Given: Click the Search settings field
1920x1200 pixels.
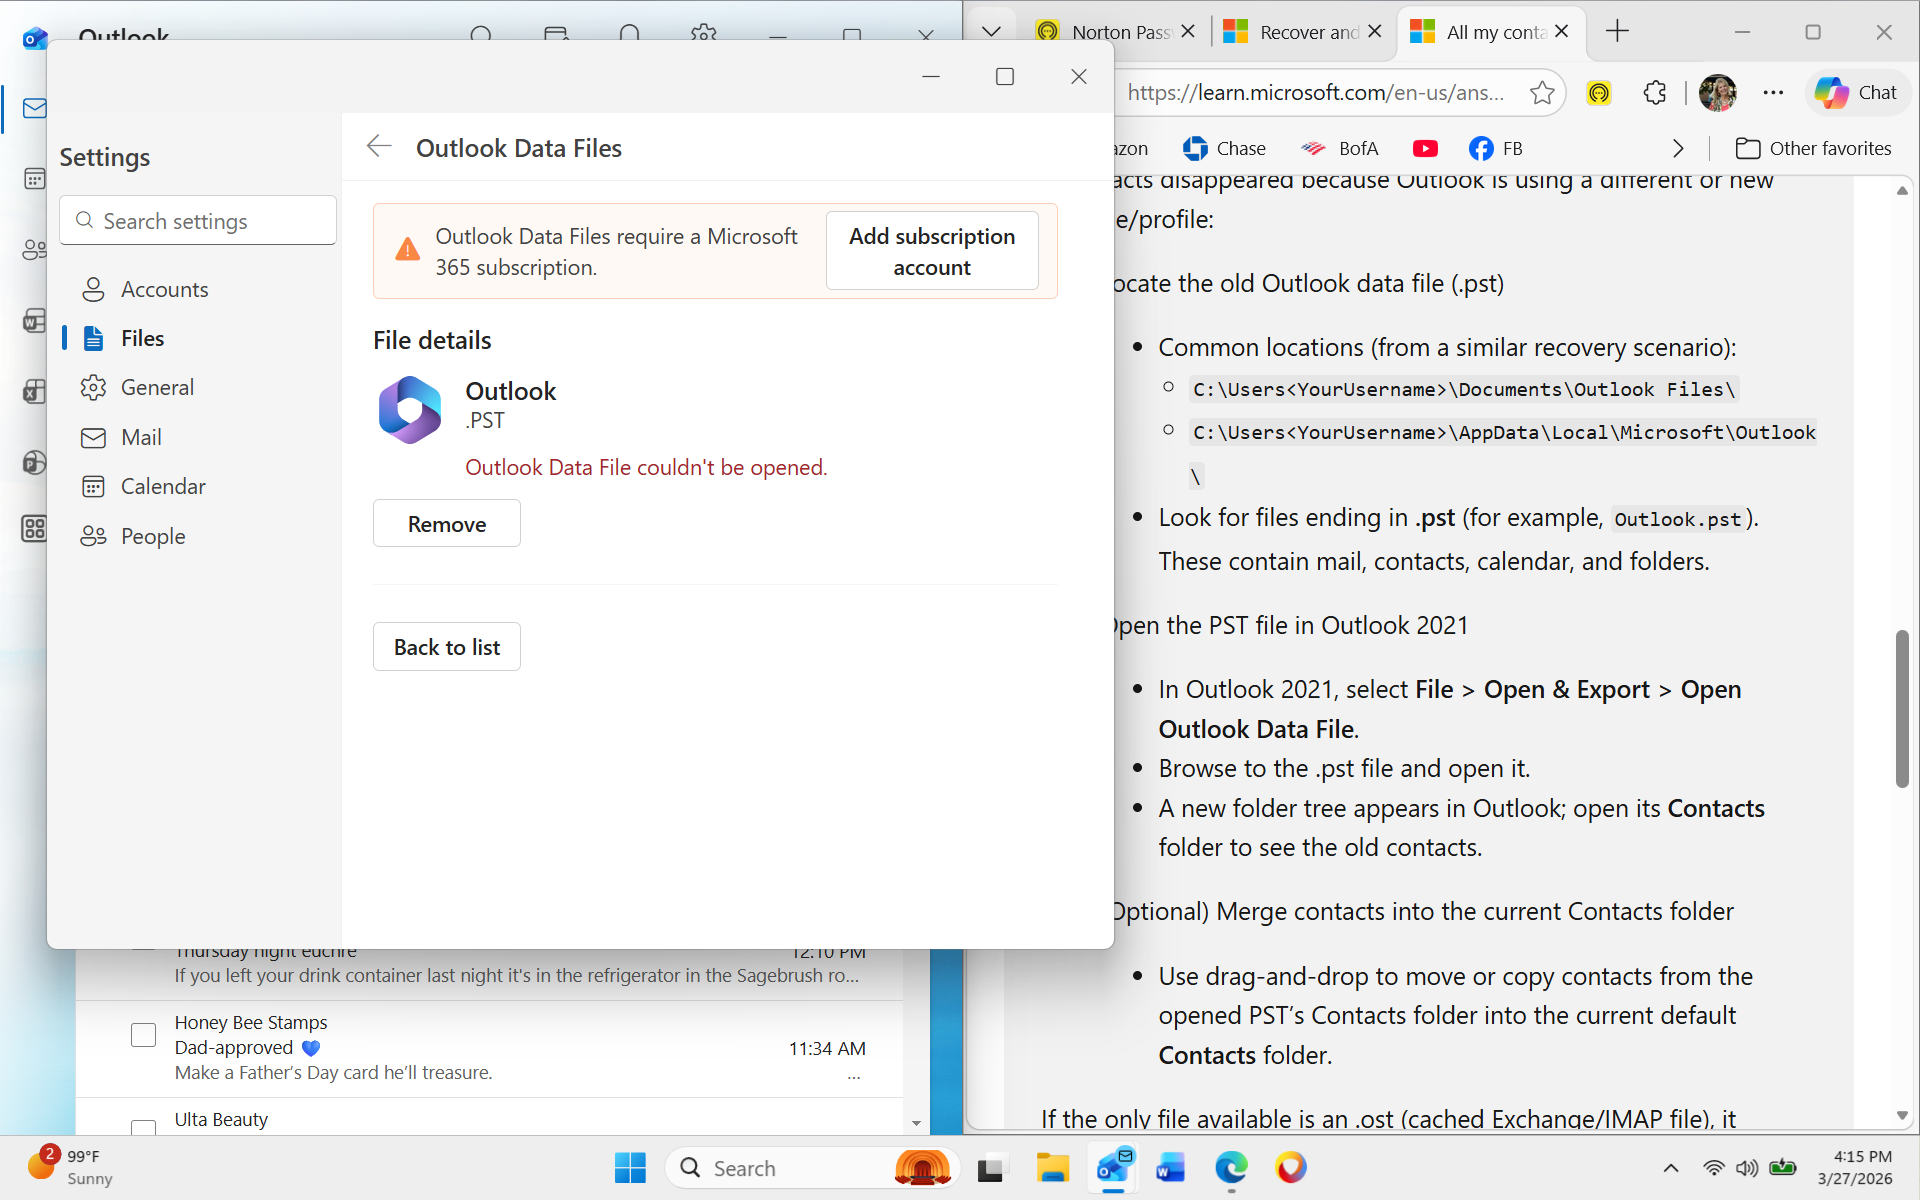Looking at the screenshot, I should [x=198, y=220].
